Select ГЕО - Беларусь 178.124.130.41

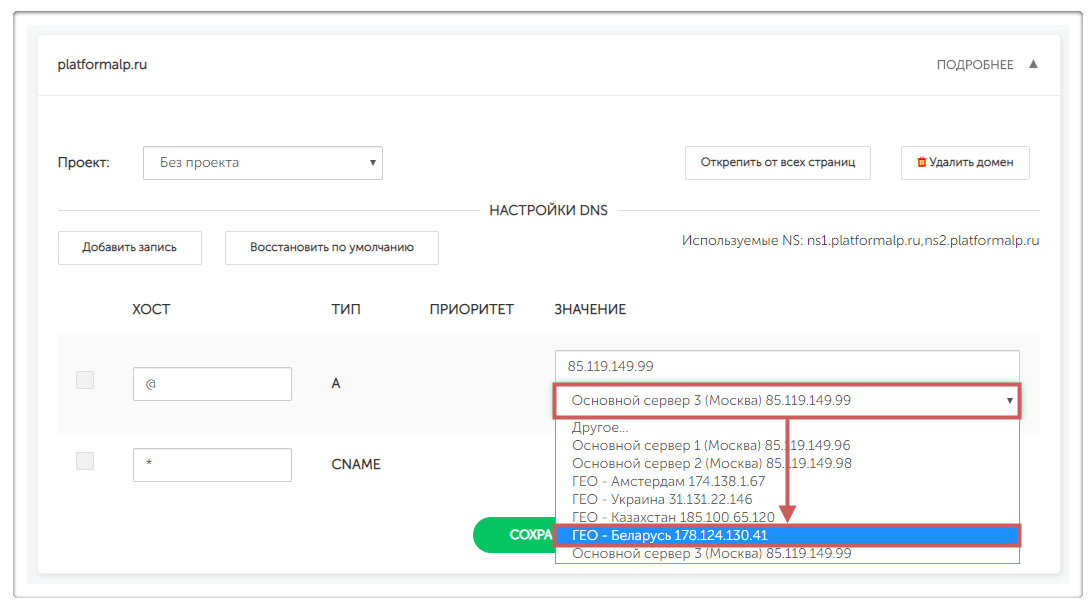(669, 535)
